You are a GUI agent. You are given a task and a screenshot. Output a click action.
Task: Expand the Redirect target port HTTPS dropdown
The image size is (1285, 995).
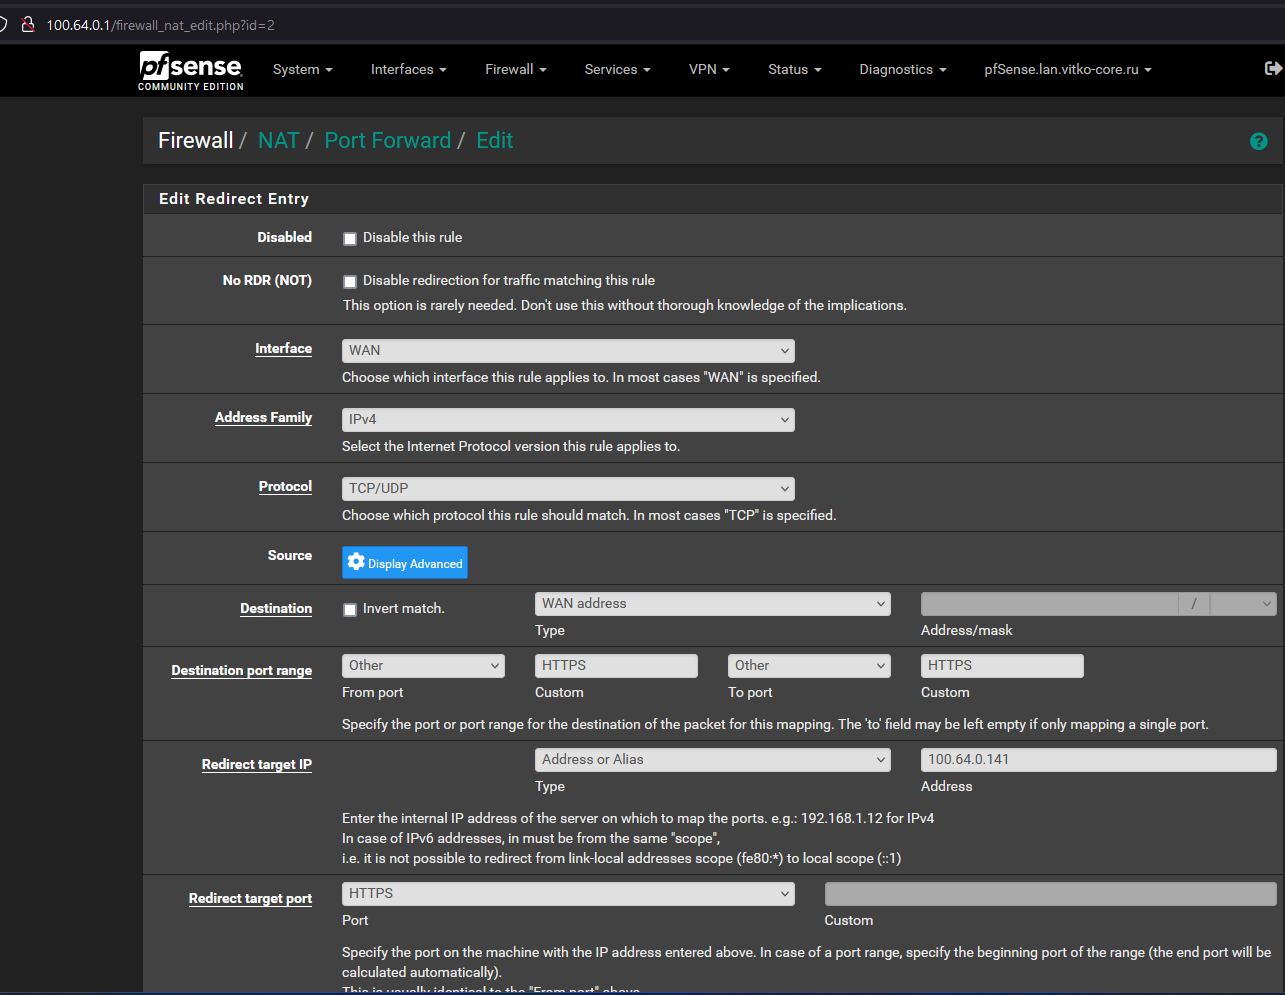[x=568, y=894]
